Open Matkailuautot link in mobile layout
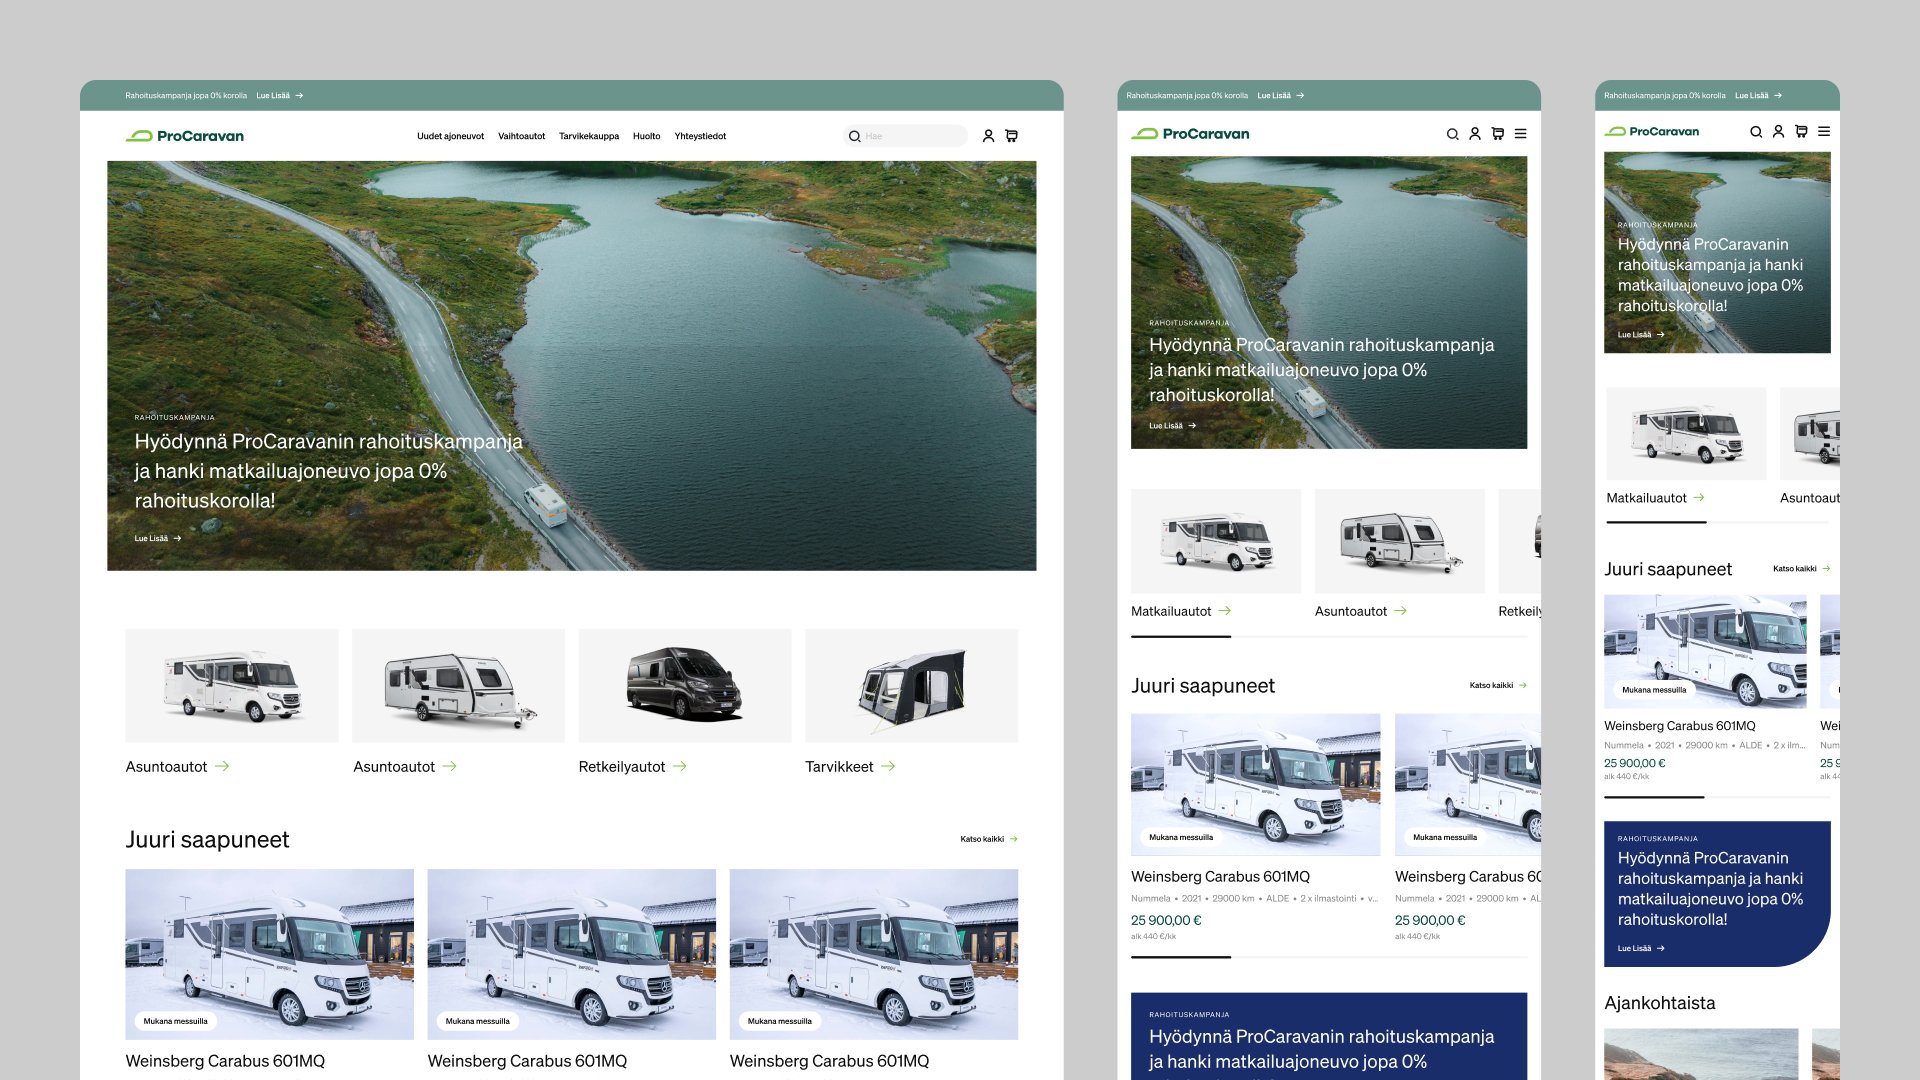This screenshot has height=1080, width=1920. (x=1656, y=498)
